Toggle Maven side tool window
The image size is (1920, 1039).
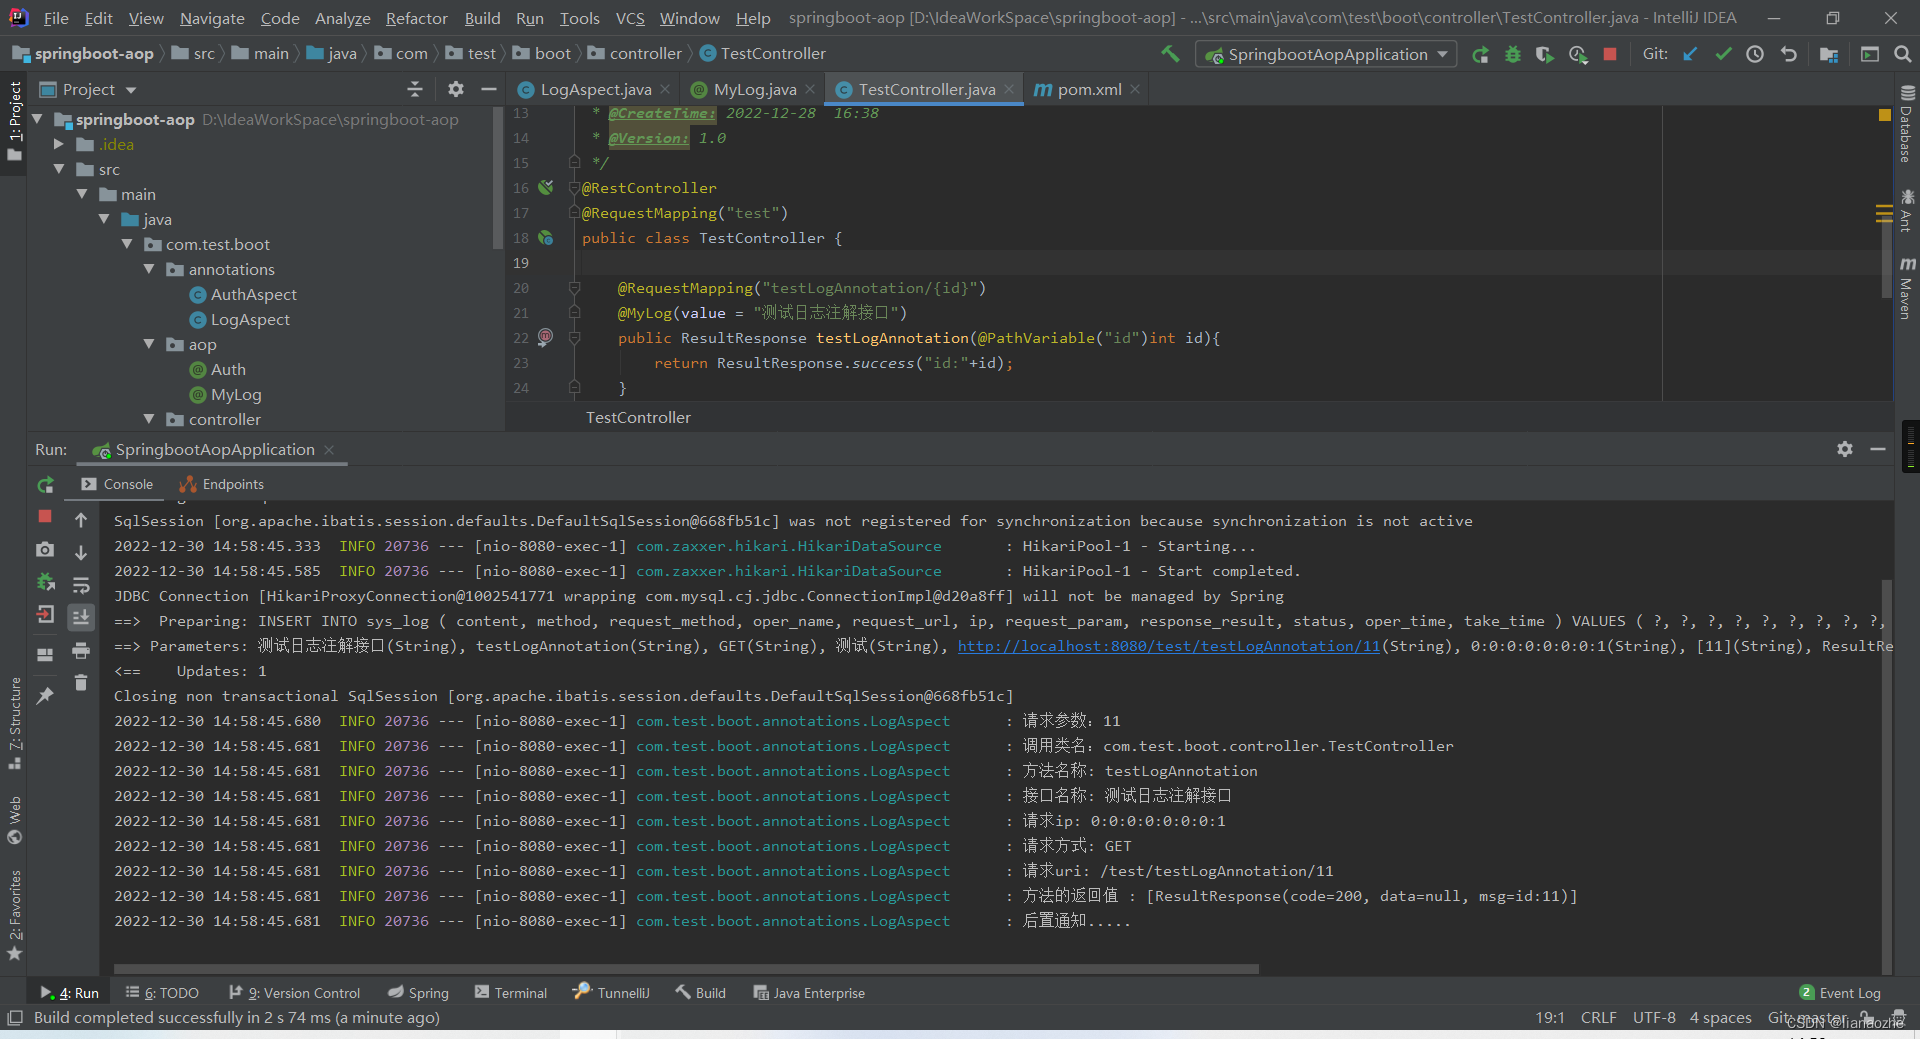pos(1907,288)
